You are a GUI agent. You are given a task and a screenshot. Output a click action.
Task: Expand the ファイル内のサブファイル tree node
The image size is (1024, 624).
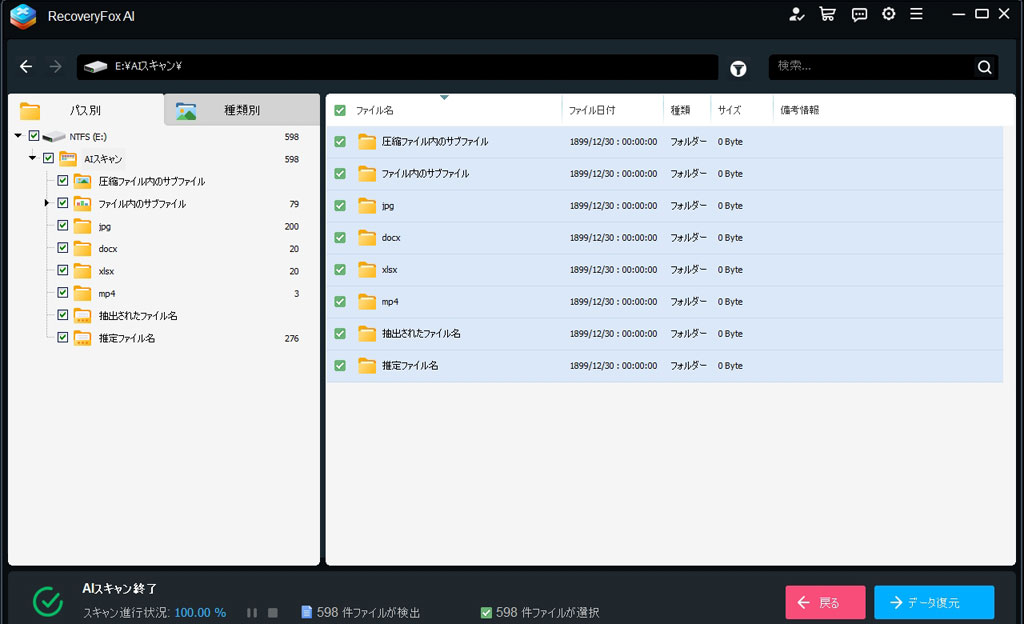(47, 203)
